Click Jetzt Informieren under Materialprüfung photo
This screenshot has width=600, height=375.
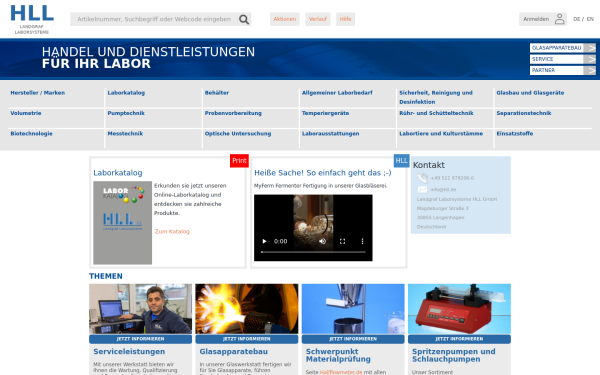pos(353,339)
